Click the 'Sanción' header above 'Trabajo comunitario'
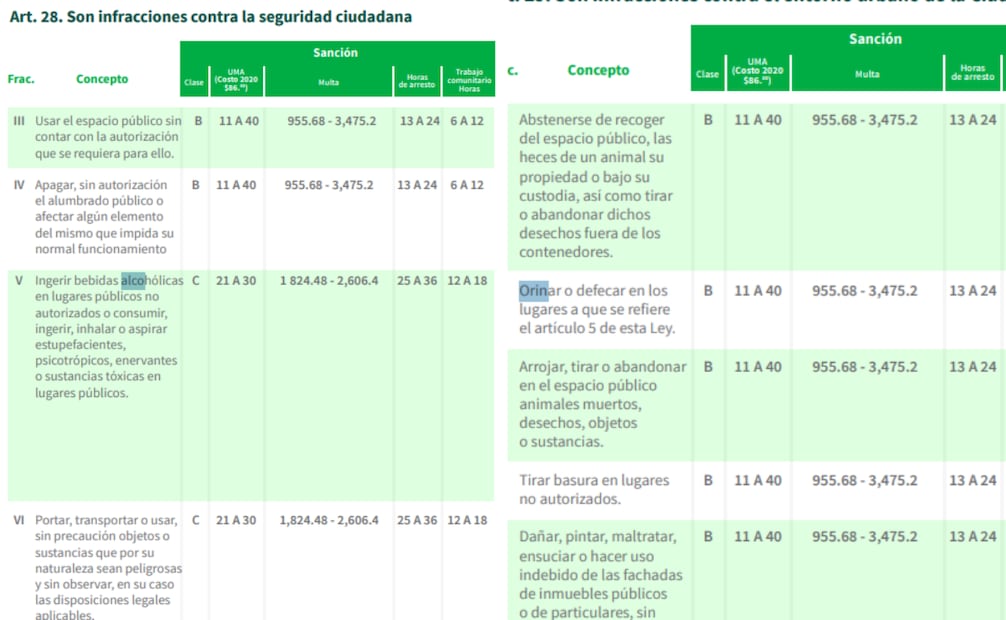 pos(336,53)
